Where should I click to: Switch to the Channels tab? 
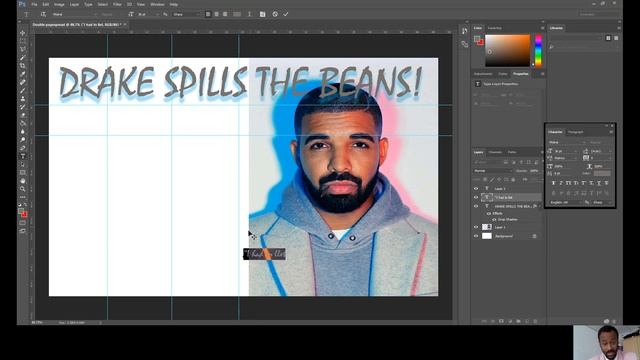tap(495, 152)
